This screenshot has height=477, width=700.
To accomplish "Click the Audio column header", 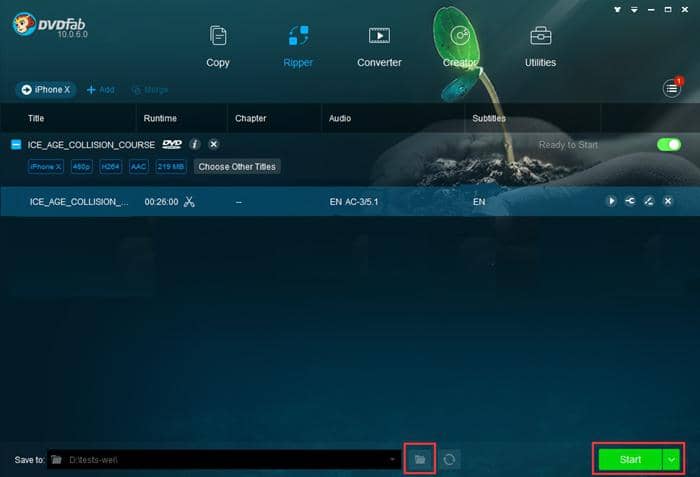I will pos(340,118).
